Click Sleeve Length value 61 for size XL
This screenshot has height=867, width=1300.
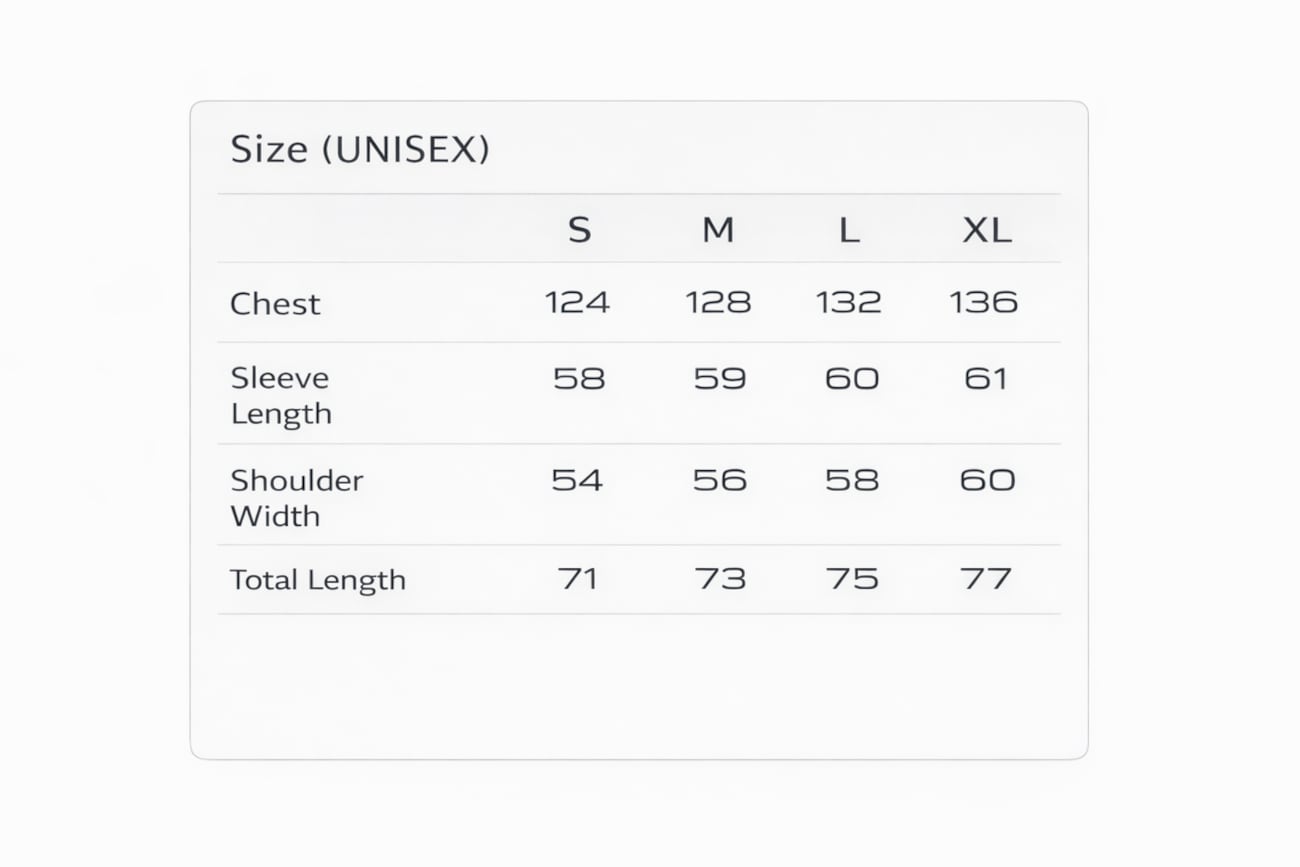[985, 379]
